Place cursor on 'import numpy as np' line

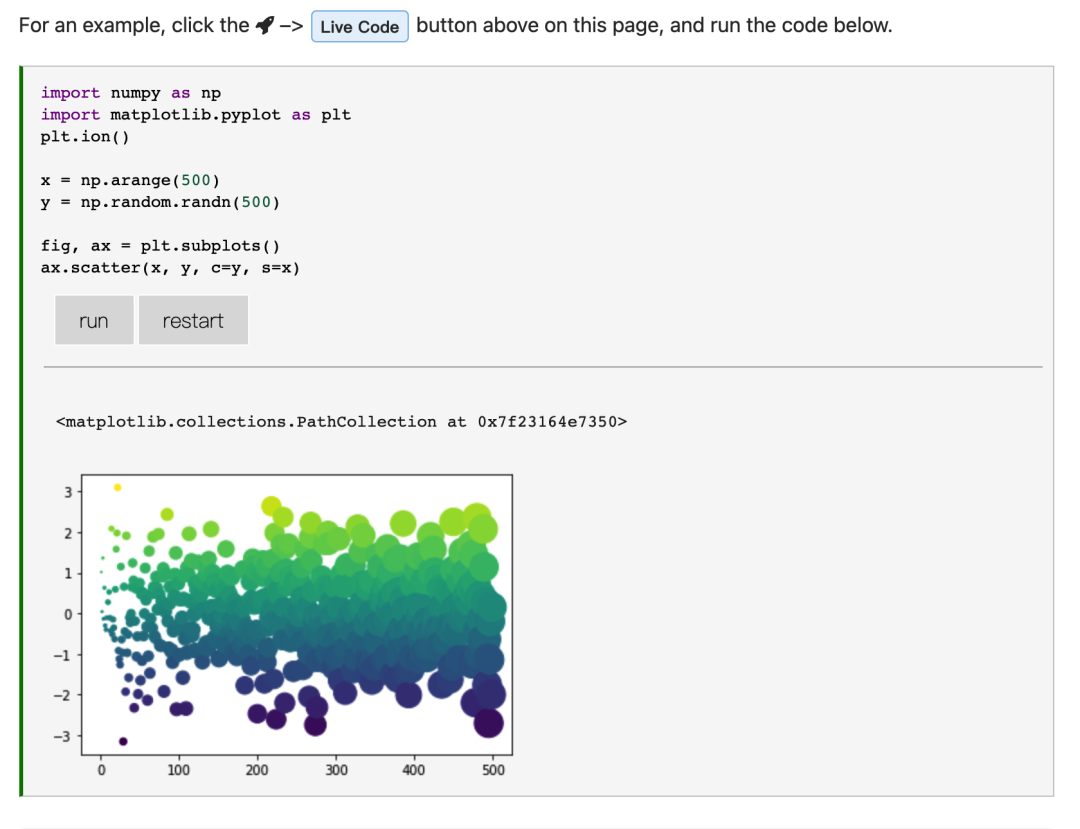click(130, 93)
